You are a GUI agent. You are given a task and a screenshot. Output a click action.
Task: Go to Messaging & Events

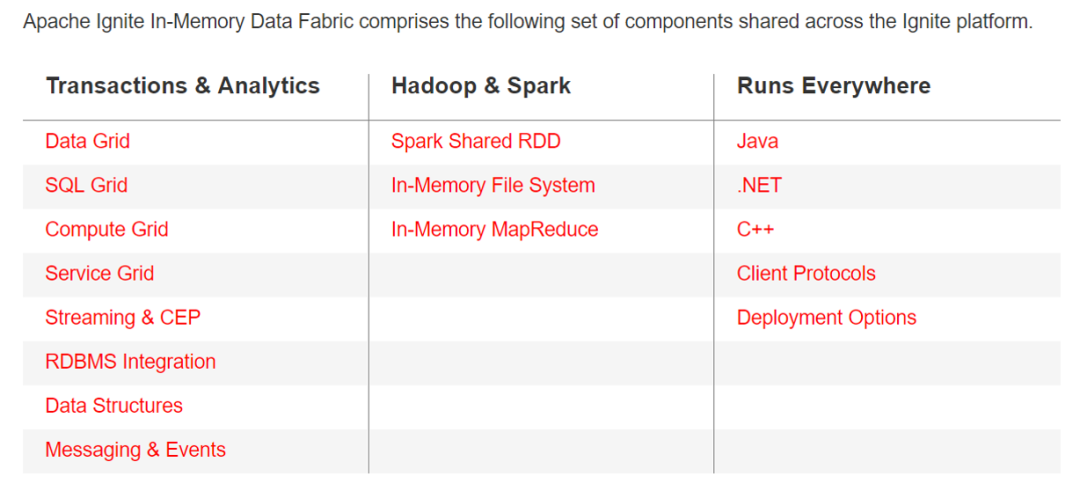(x=135, y=449)
